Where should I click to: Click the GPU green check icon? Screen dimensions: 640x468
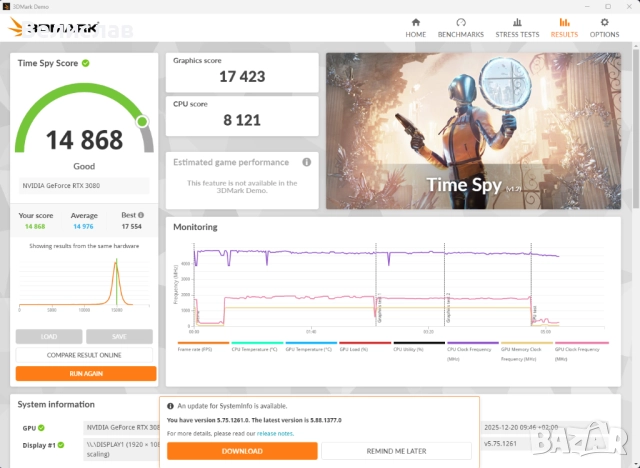[x=41, y=428]
